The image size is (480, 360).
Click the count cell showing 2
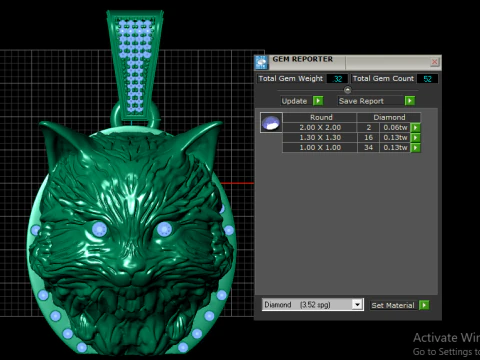click(368, 128)
